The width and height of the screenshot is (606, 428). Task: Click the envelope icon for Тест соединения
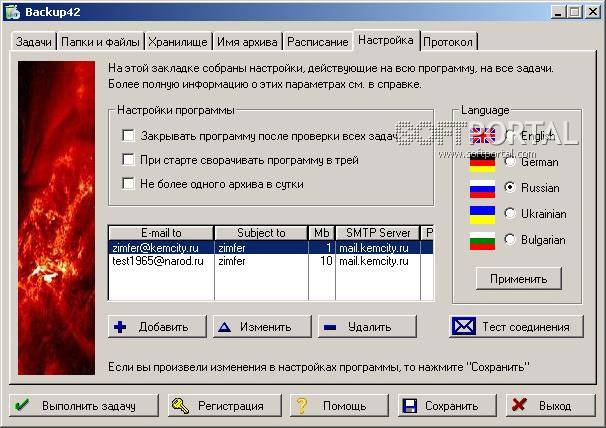coord(464,326)
